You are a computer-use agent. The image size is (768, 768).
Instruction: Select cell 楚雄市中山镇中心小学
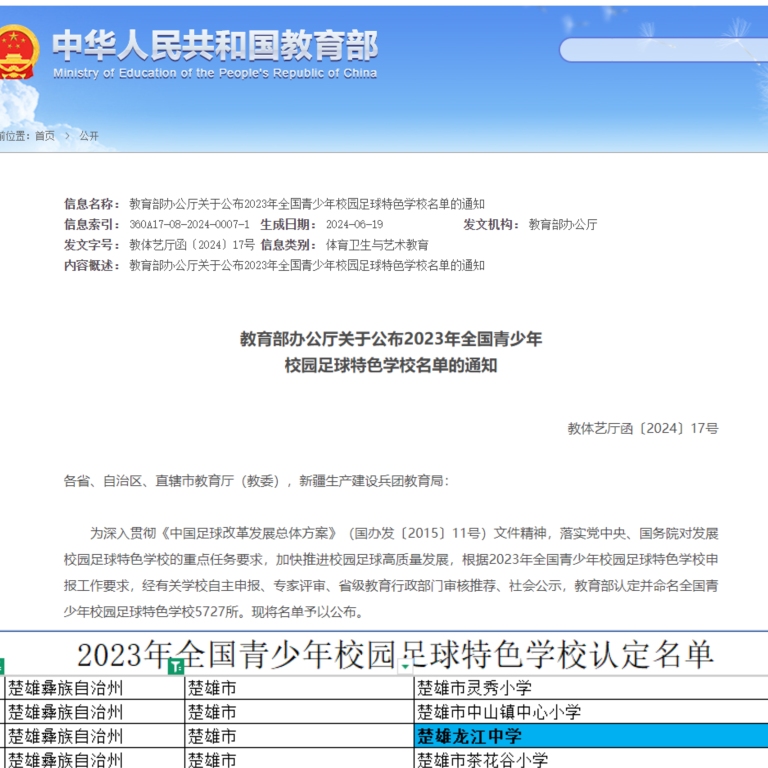591,712
